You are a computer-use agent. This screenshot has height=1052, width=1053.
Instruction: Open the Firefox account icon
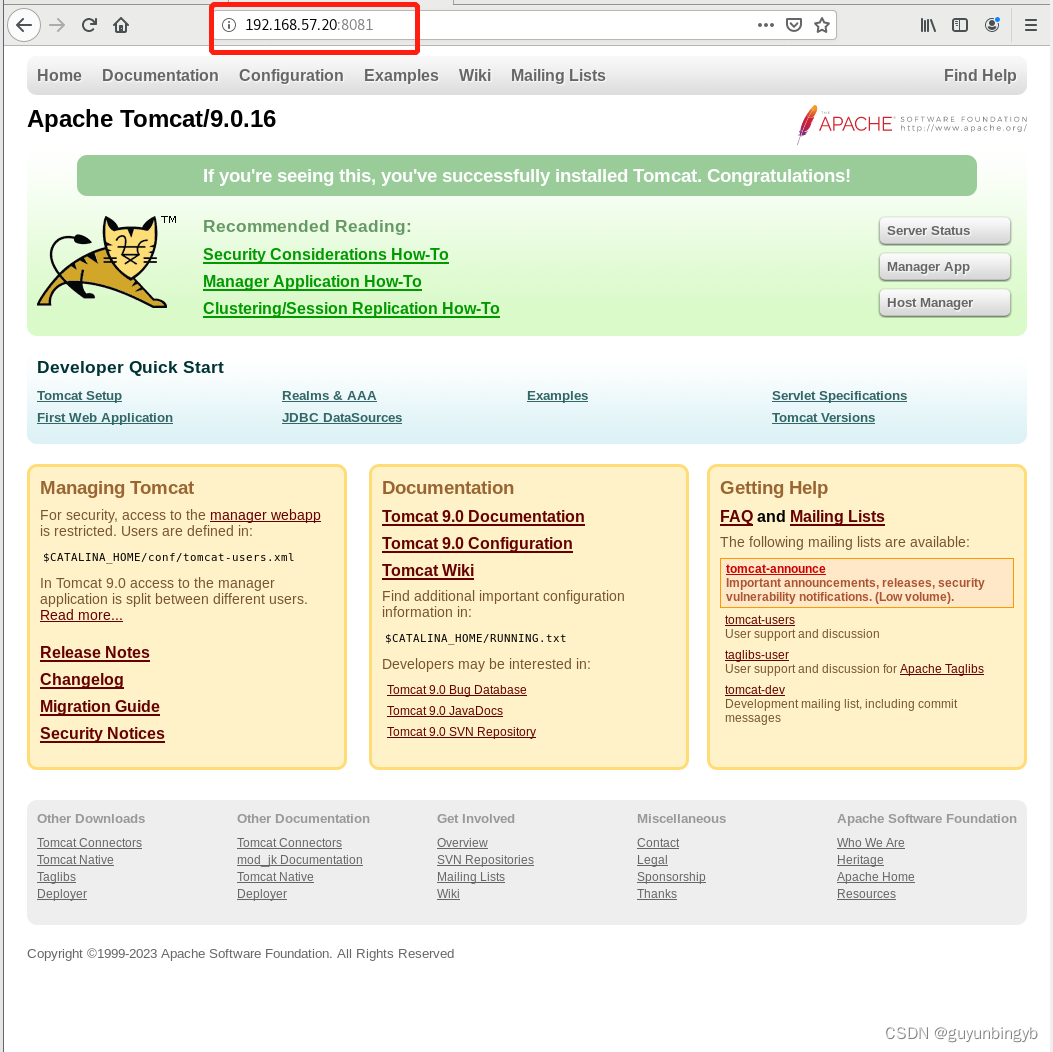coord(992,26)
